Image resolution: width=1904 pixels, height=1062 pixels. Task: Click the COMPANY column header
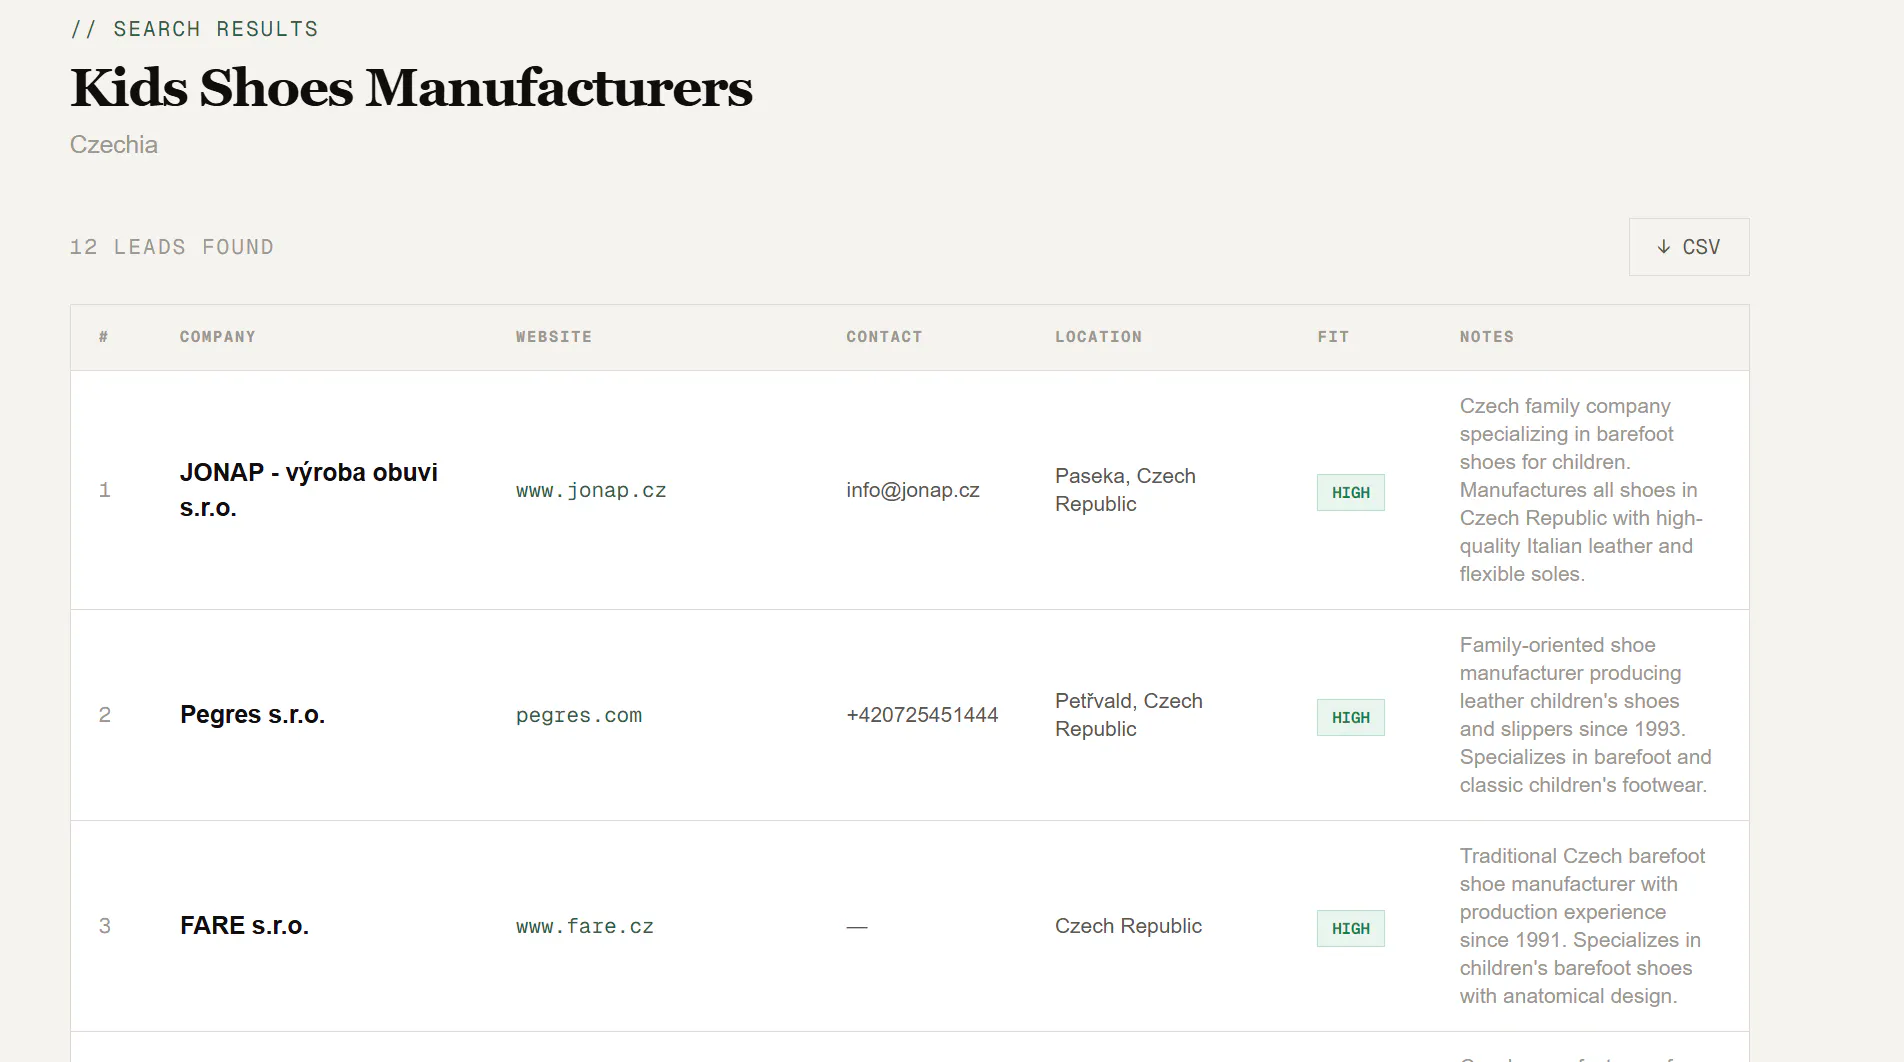coord(218,337)
